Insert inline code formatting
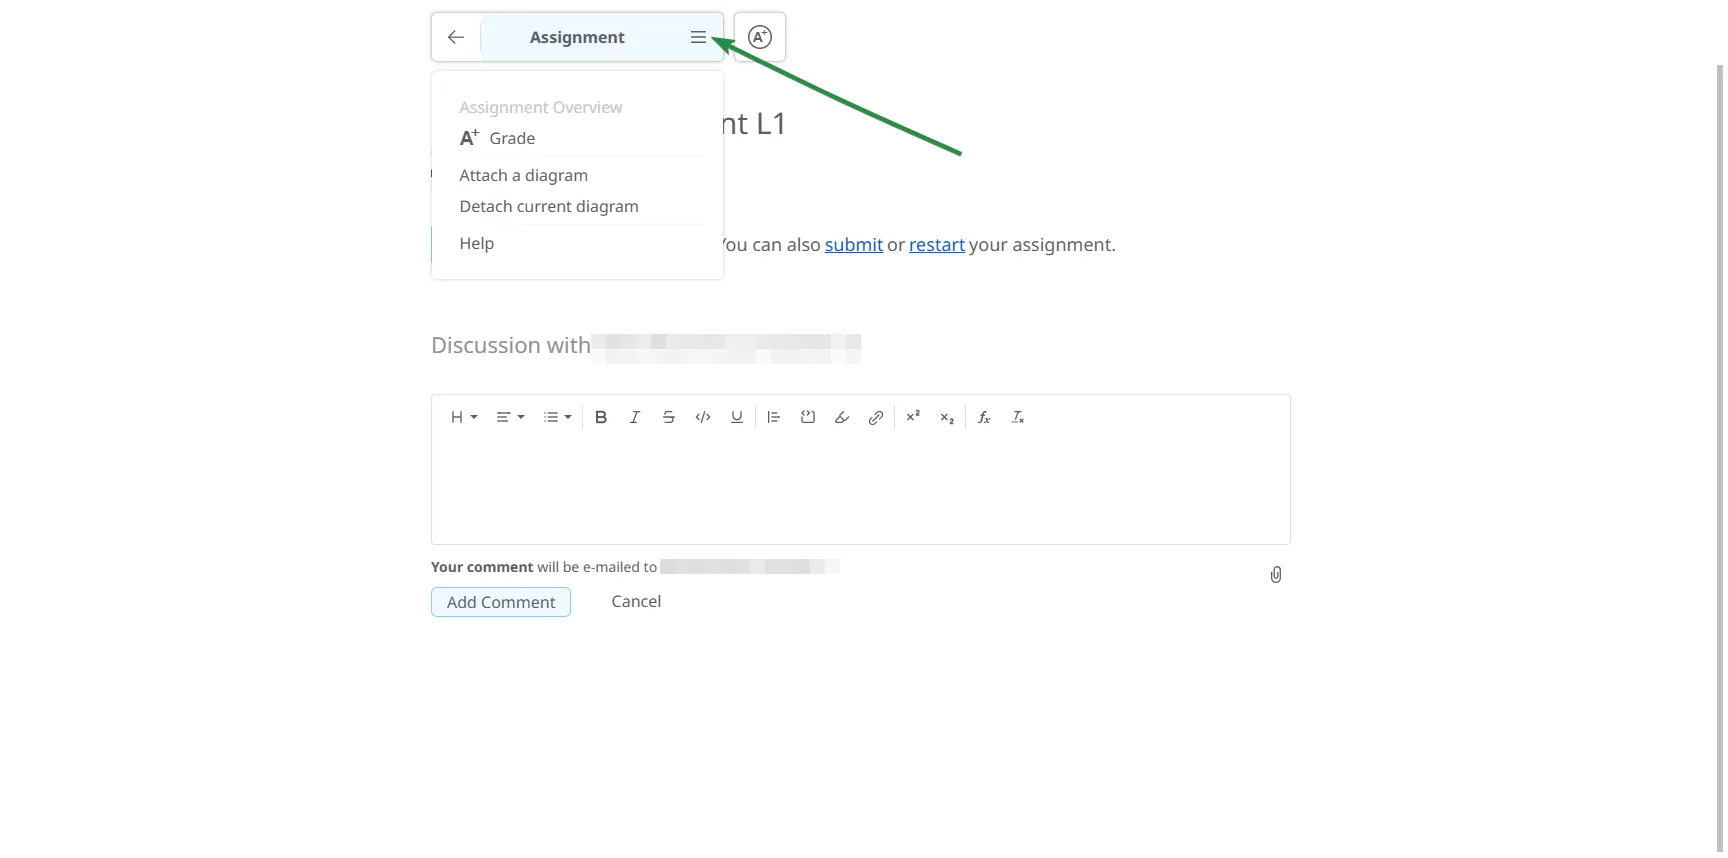The width and height of the screenshot is (1728, 858). (x=703, y=418)
